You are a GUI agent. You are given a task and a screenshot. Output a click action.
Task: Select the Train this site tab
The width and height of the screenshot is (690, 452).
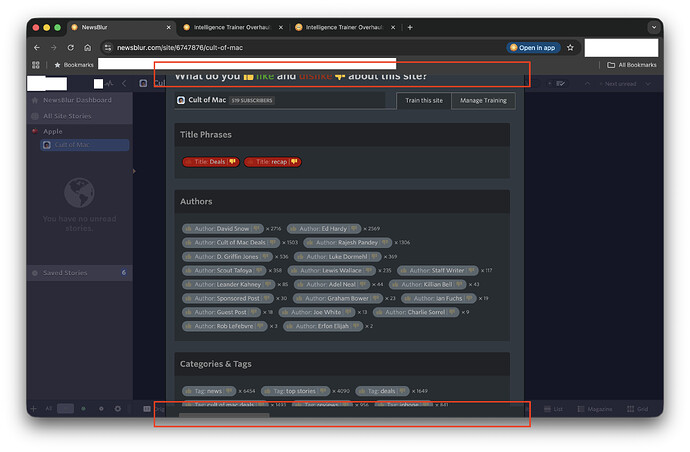tap(424, 100)
